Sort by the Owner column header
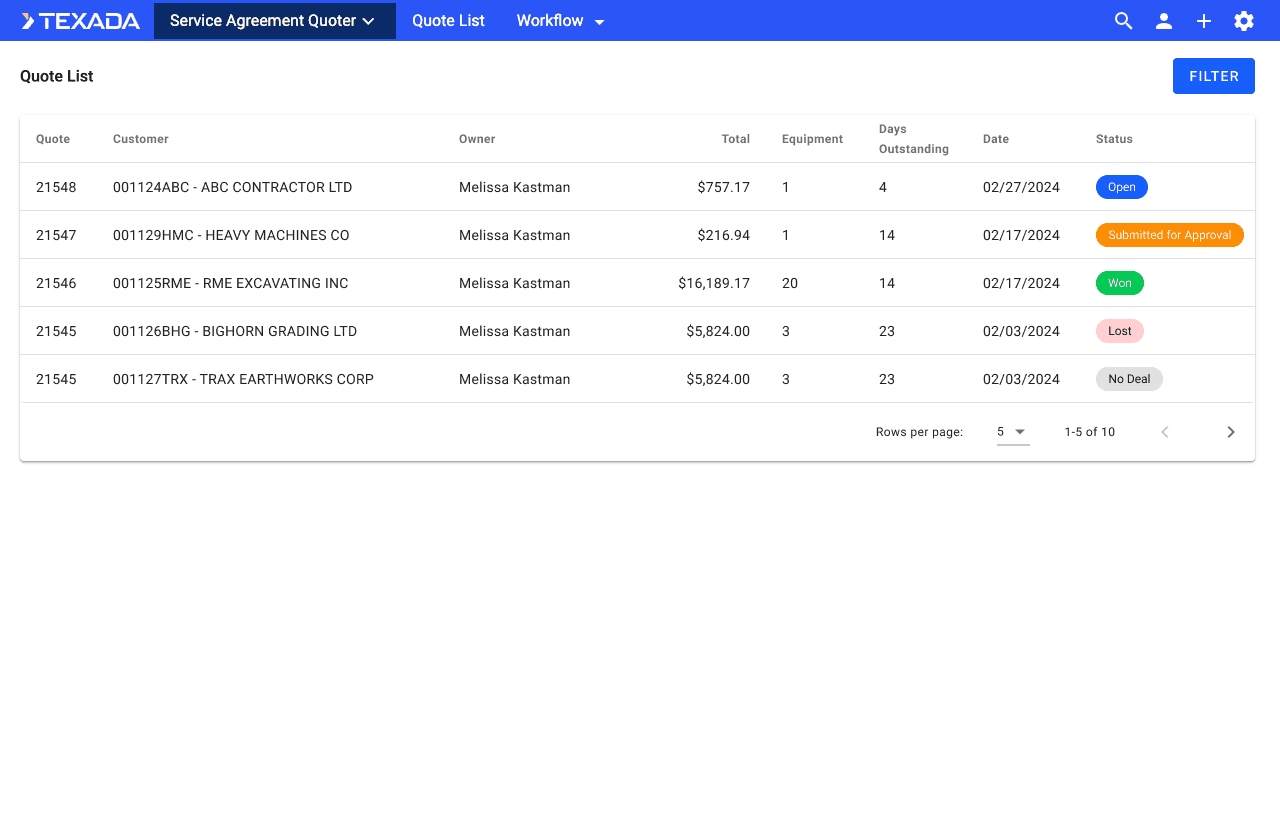This screenshot has width=1280, height=832. click(x=477, y=139)
